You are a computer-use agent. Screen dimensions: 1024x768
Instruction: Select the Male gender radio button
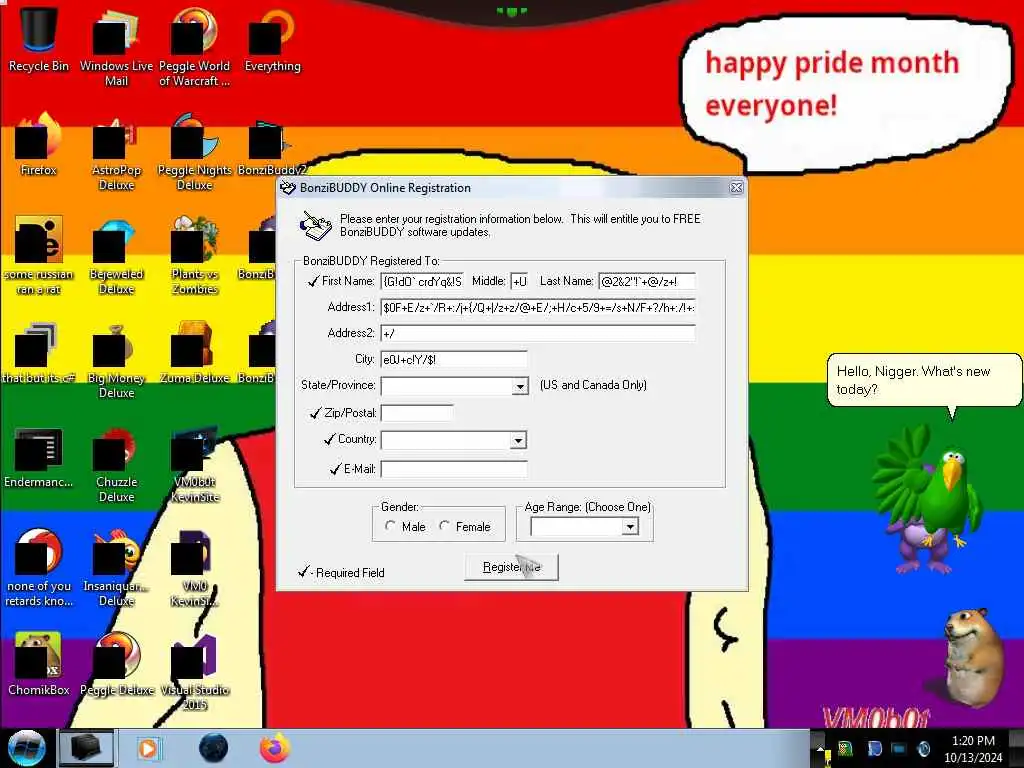(x=390, y=526)
